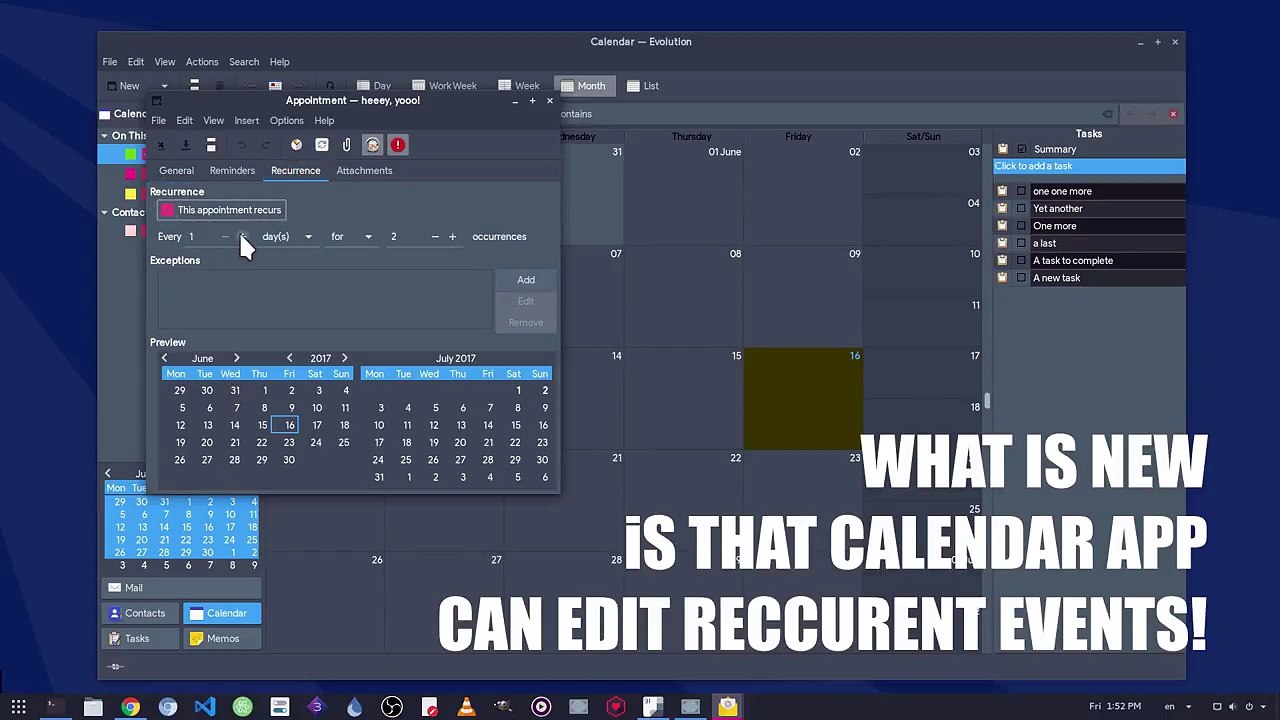Click the paperclip attachment icon
Image resolution: width=1280 pixels, height=720 pixels.
tap(346, 145)
